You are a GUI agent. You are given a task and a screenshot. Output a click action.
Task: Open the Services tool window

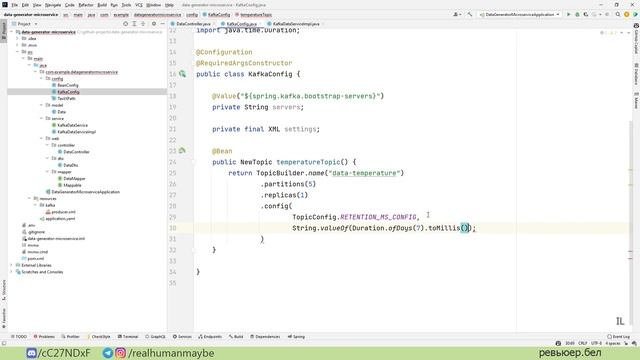pyautogui.click(x=182, y=337)
